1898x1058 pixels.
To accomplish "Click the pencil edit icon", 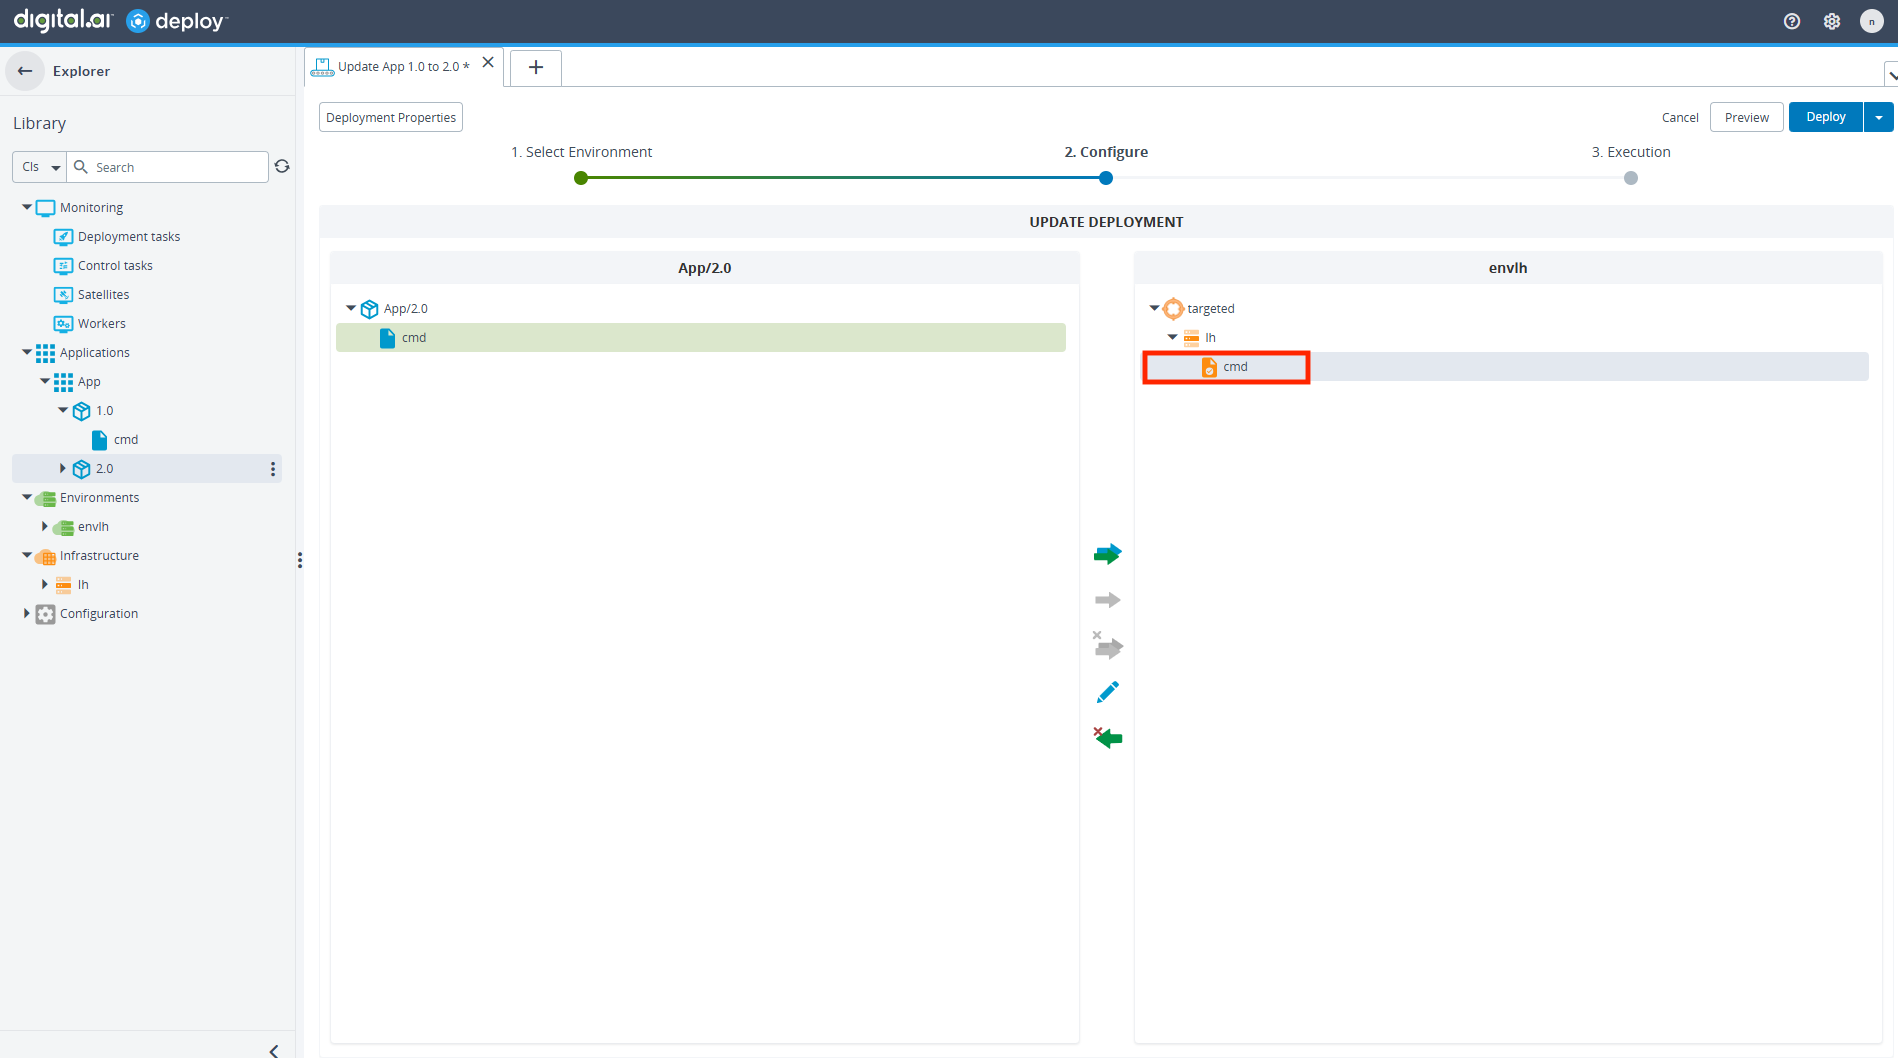I will tap(1107, 692).
